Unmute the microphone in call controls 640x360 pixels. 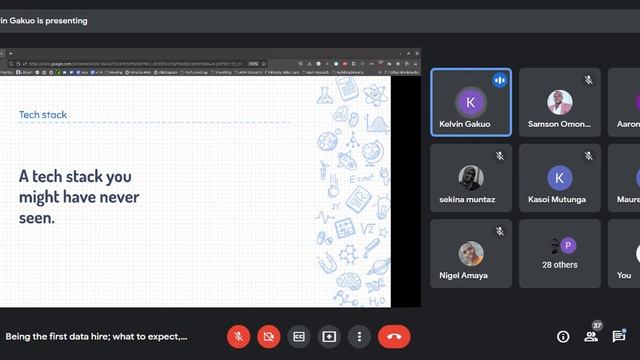click(238, 337)
